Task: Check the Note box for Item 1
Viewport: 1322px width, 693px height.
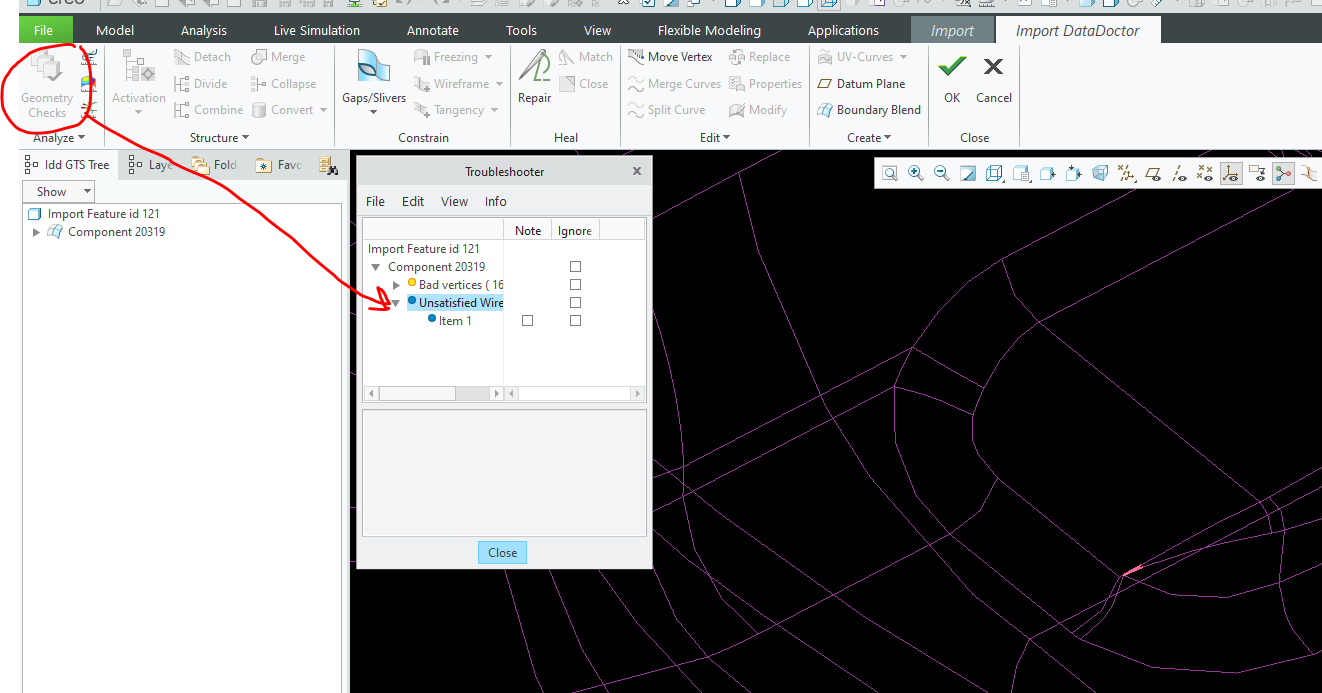Action: pos(527,320)
